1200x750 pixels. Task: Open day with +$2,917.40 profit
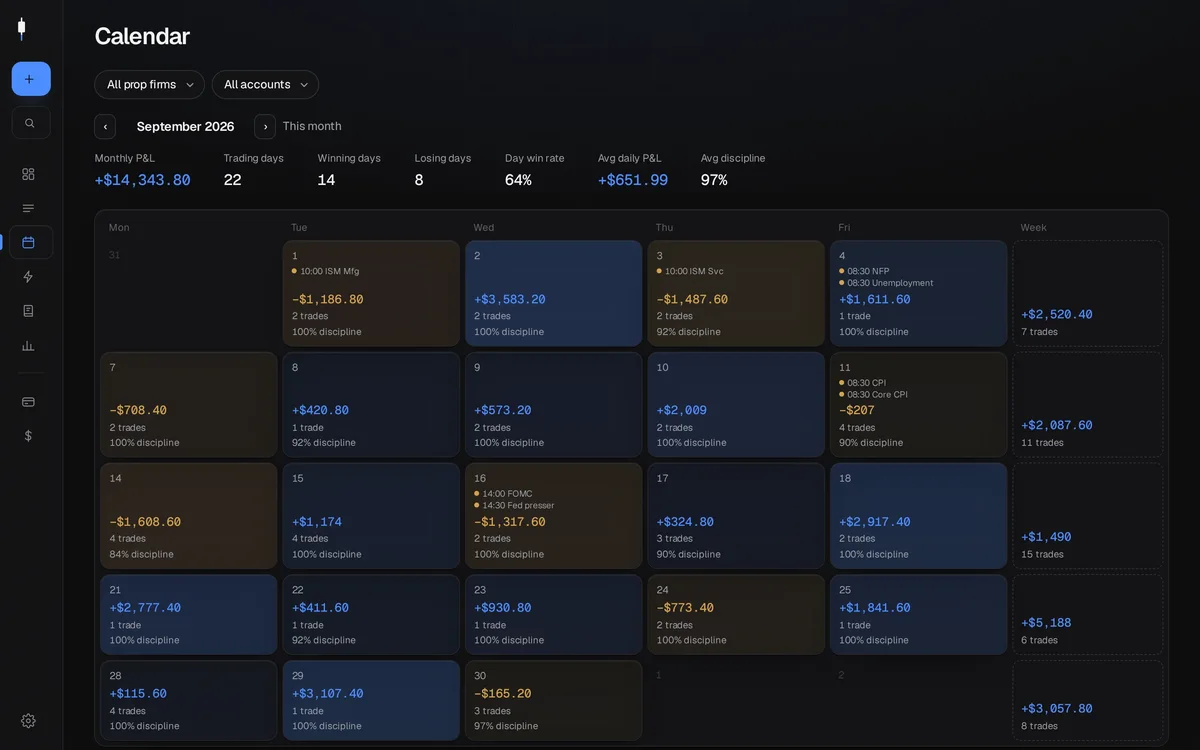tap(918, 516)
